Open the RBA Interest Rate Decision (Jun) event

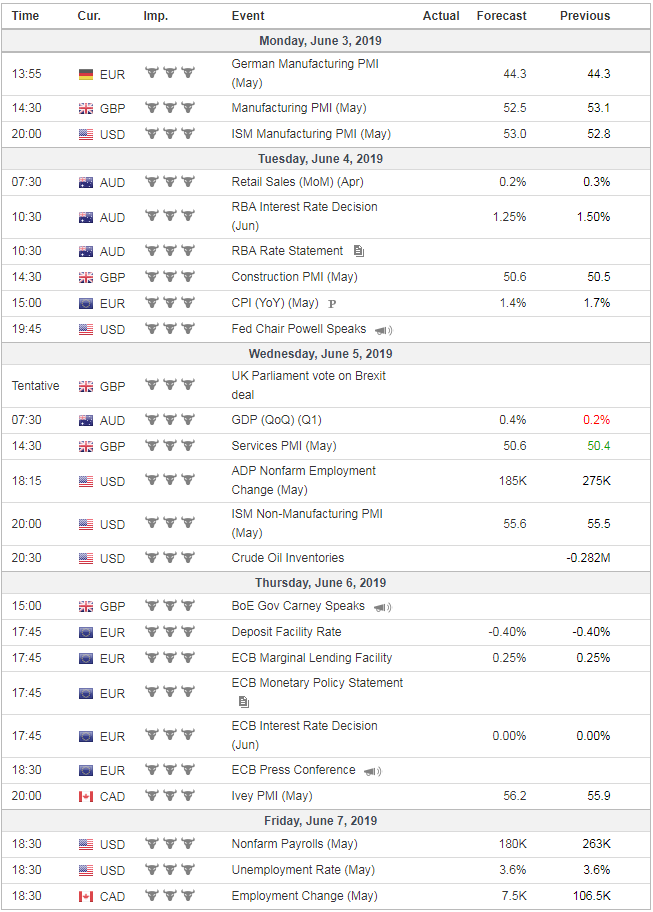[x=304, y=216]
